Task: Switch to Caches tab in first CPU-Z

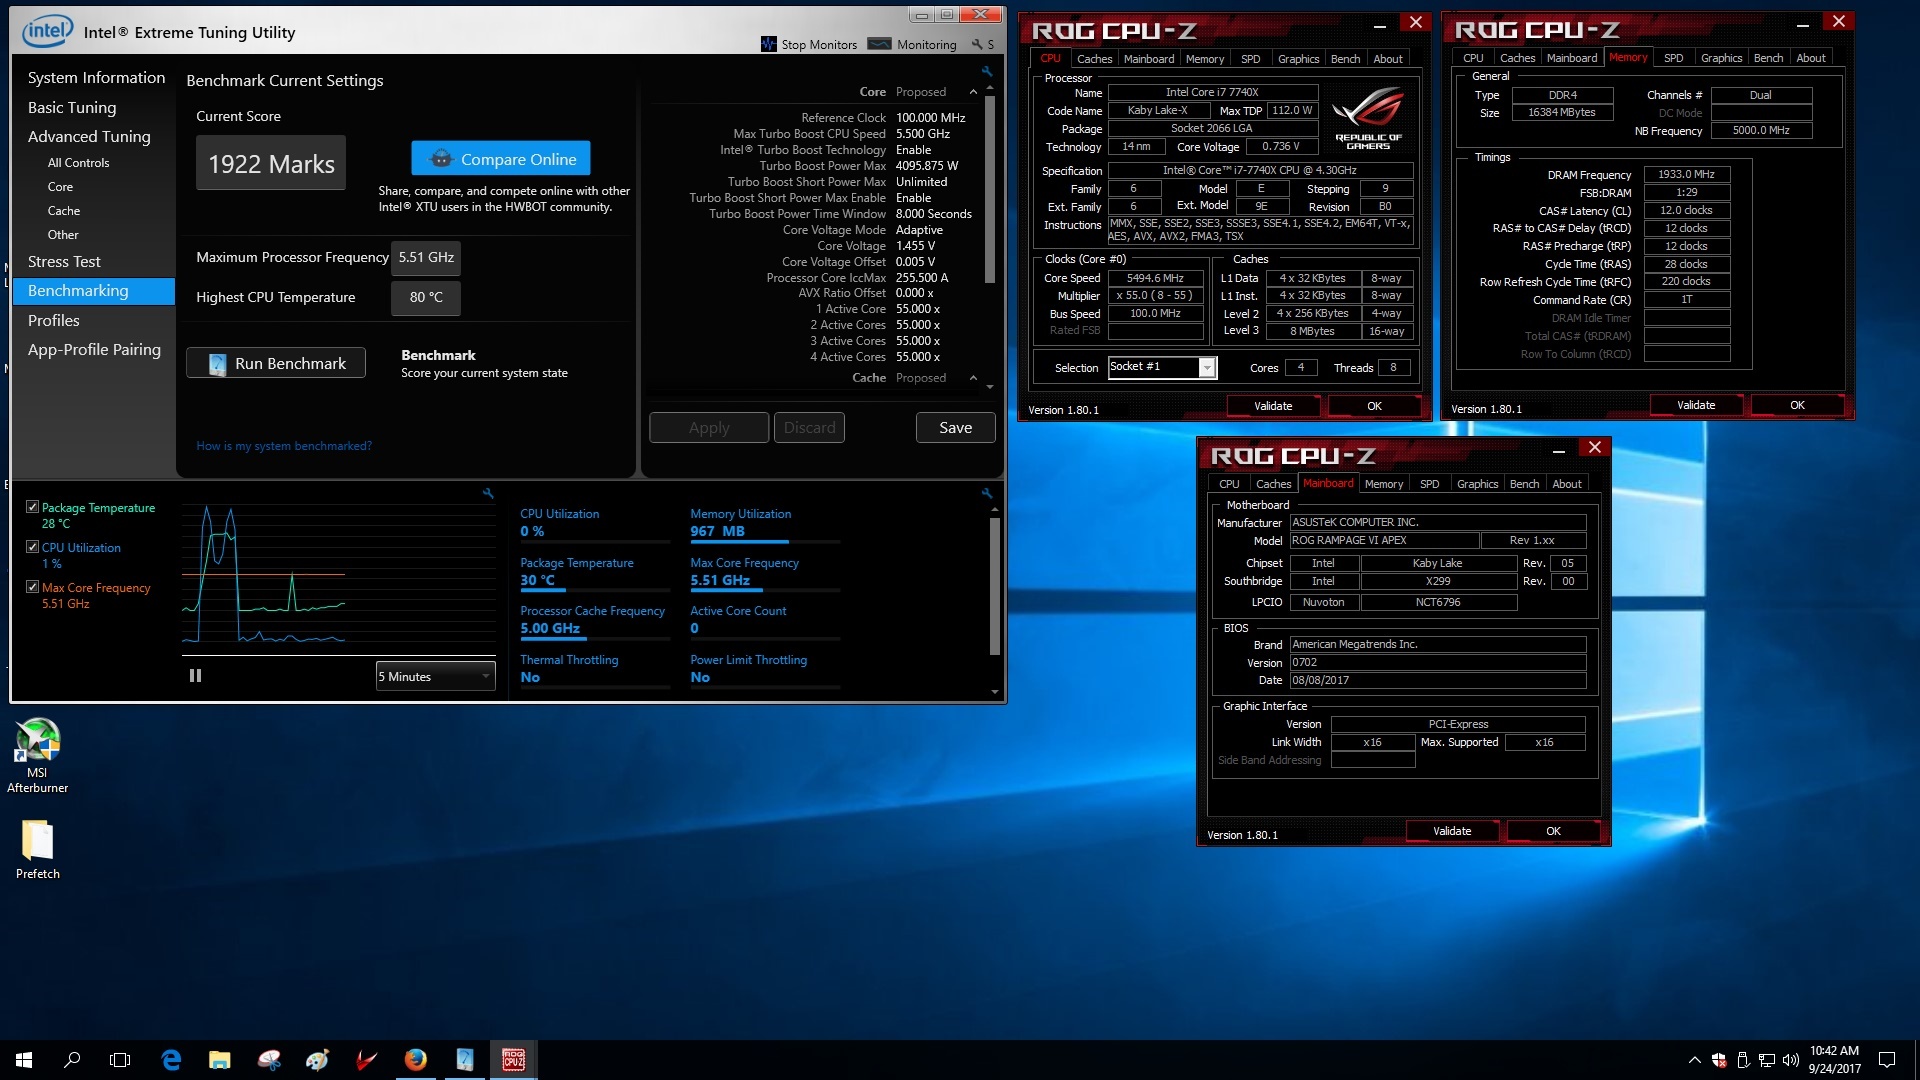Action: (1094, 59)
